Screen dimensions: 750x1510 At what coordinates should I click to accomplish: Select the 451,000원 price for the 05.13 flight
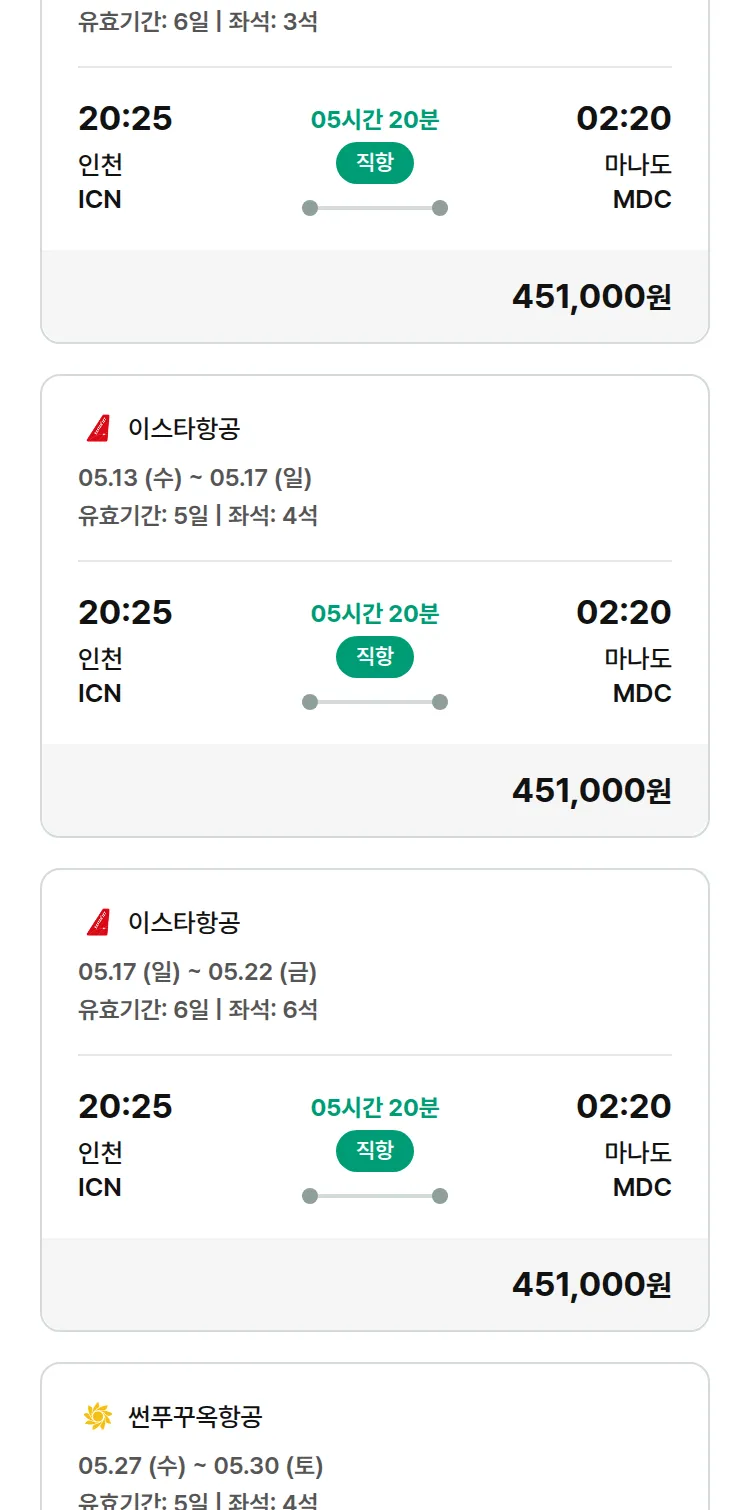591,791
